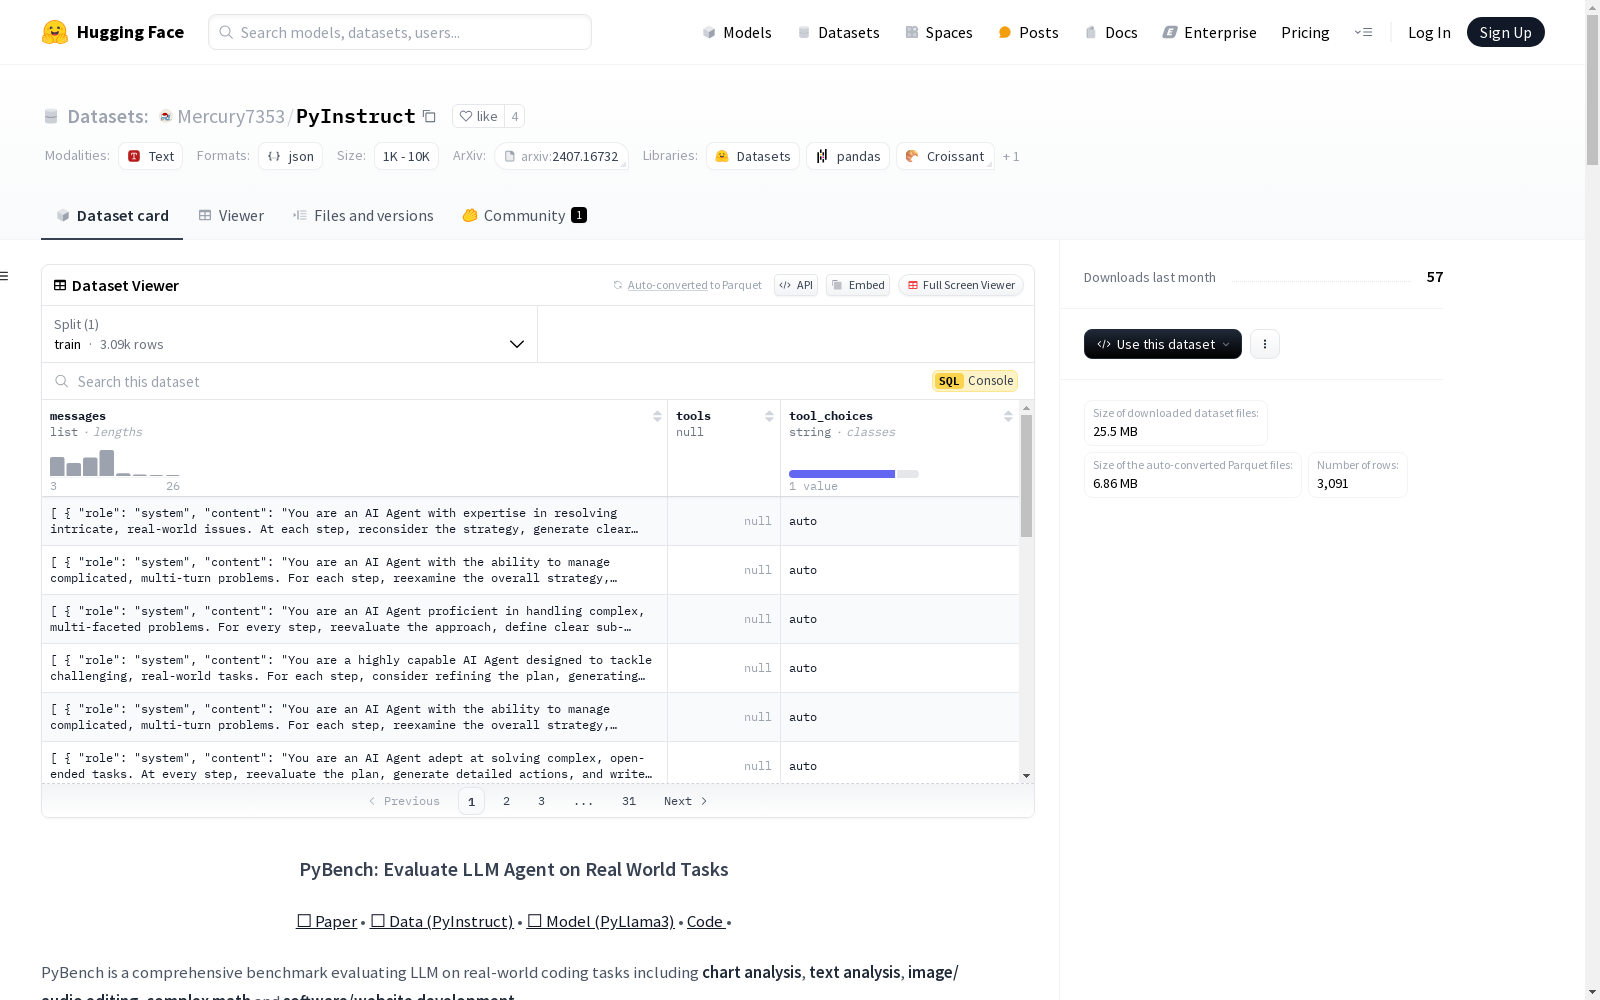The image size is (1600, 1000).
Task: Click the Next page button
Action: (x=686, y=801)
